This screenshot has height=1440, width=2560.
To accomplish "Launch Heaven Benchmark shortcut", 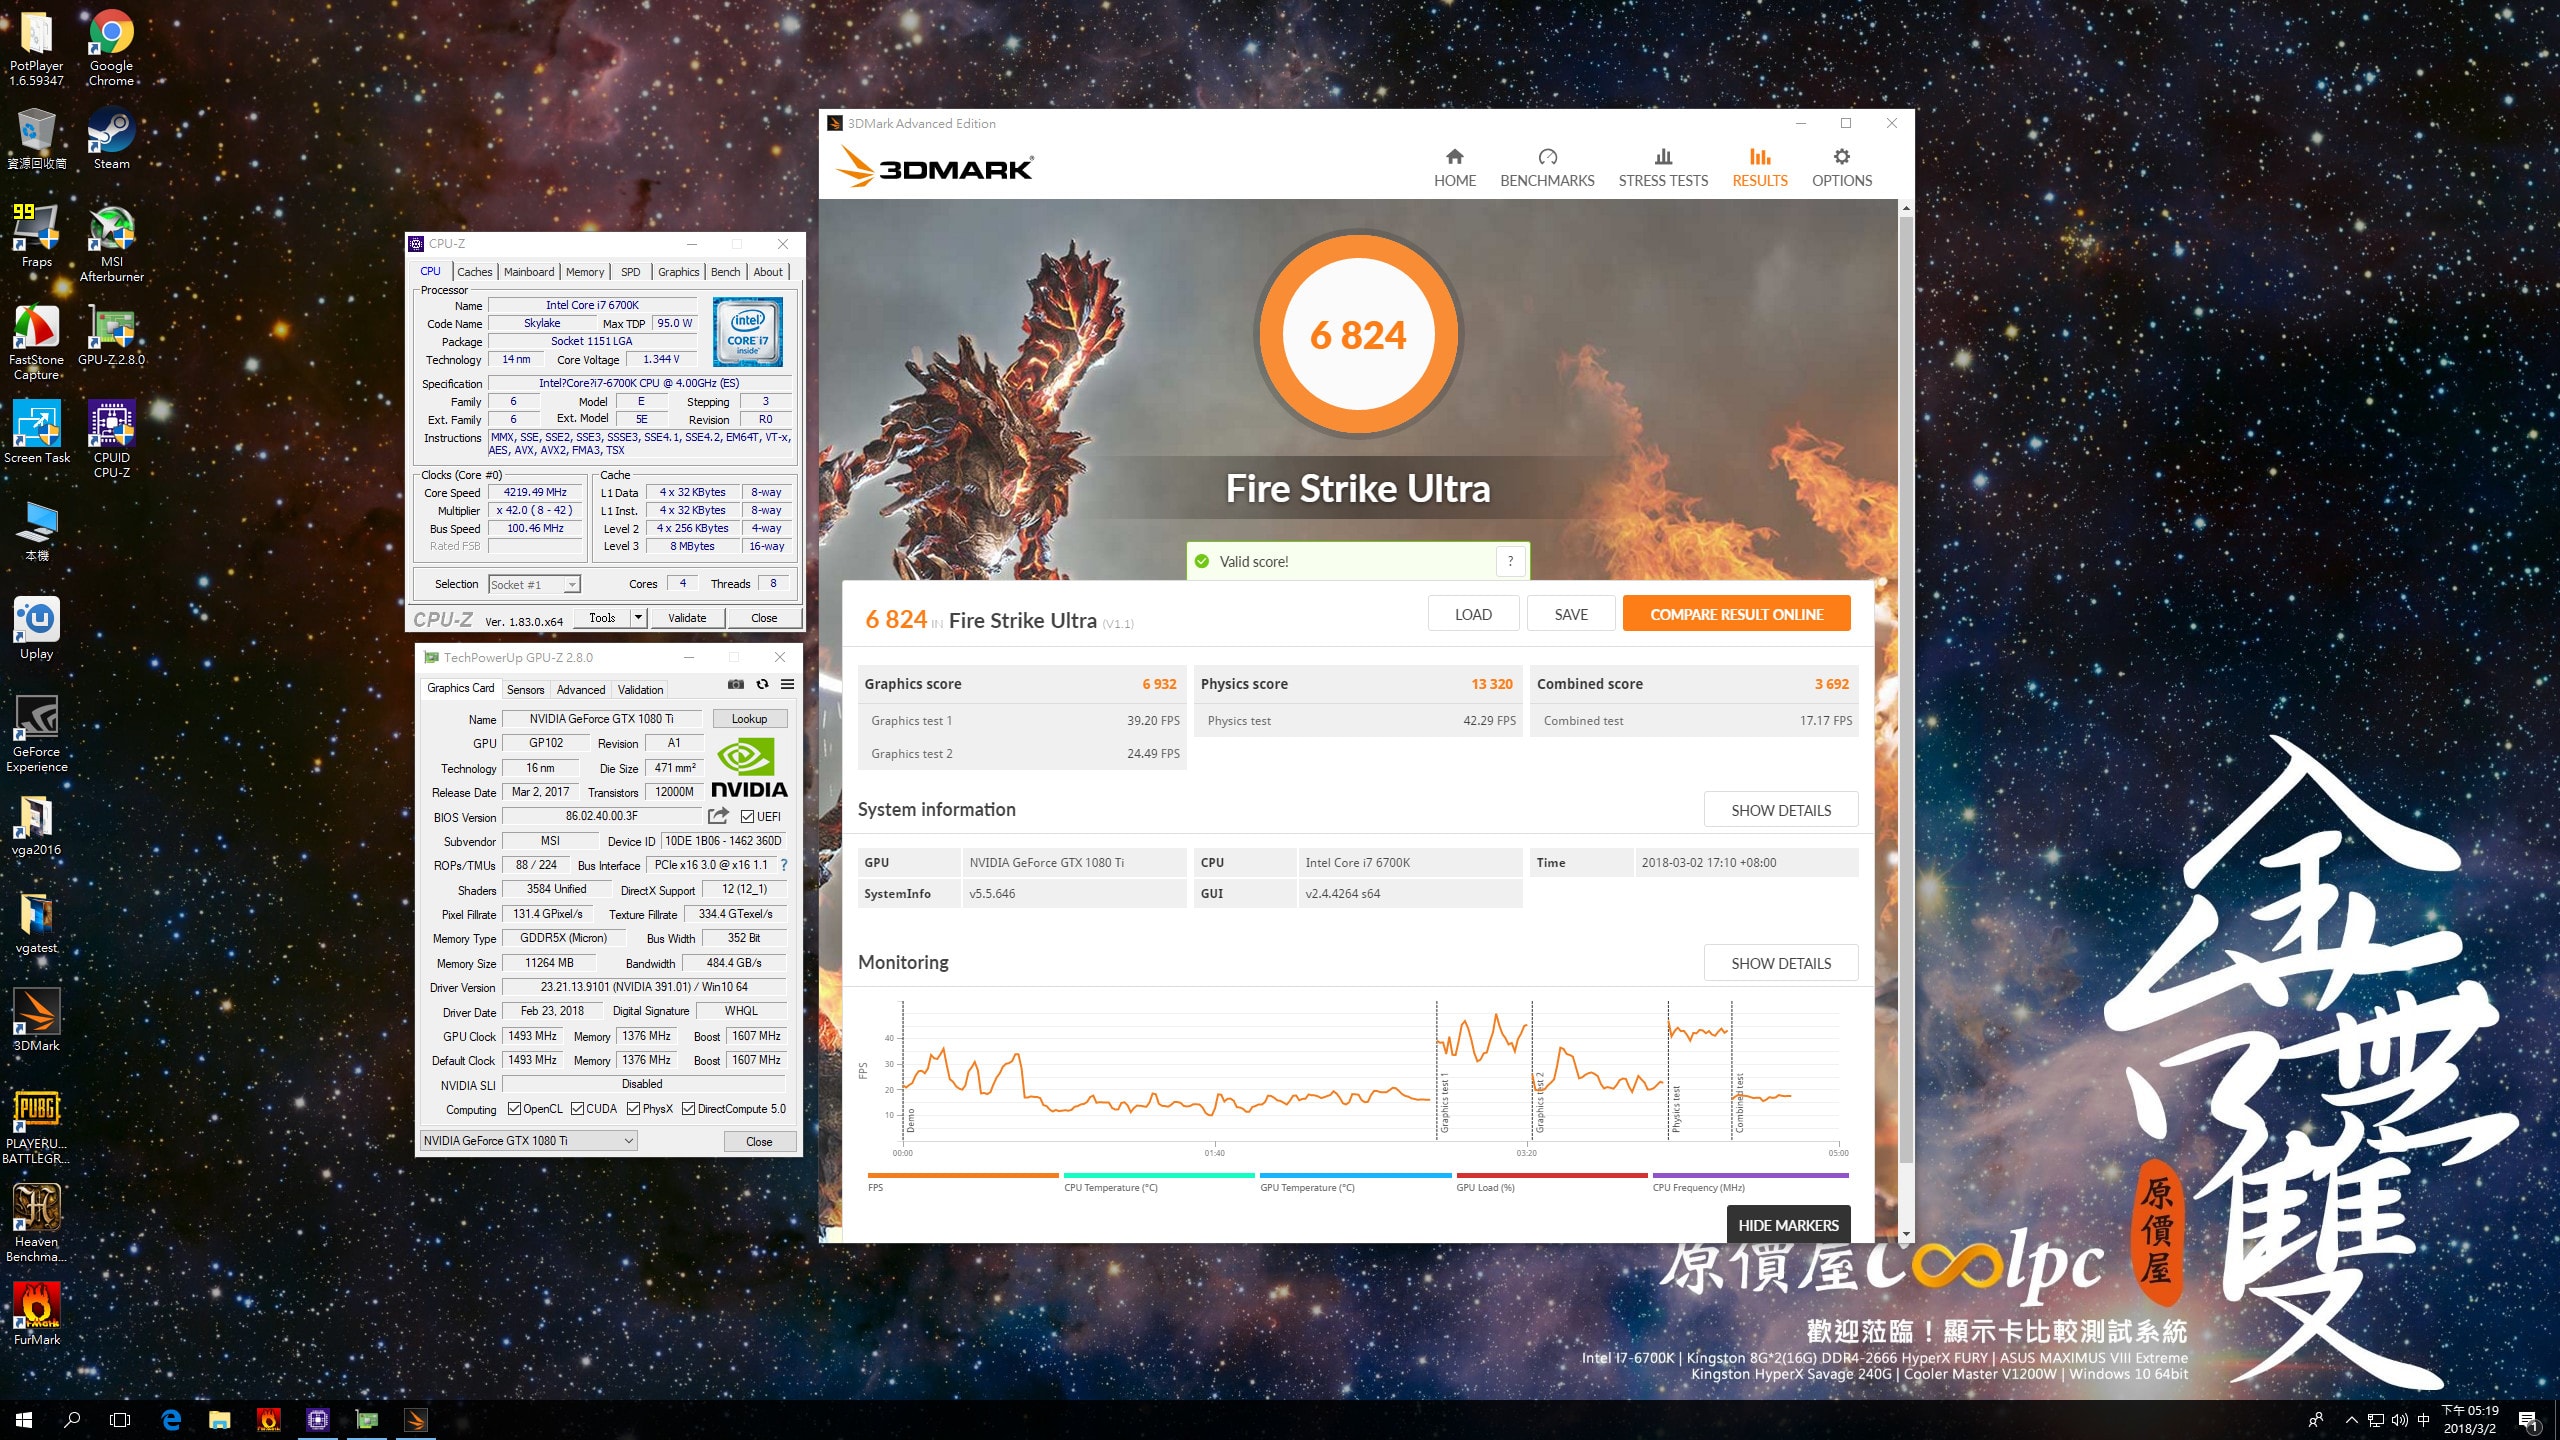I will coord(36,1223).
